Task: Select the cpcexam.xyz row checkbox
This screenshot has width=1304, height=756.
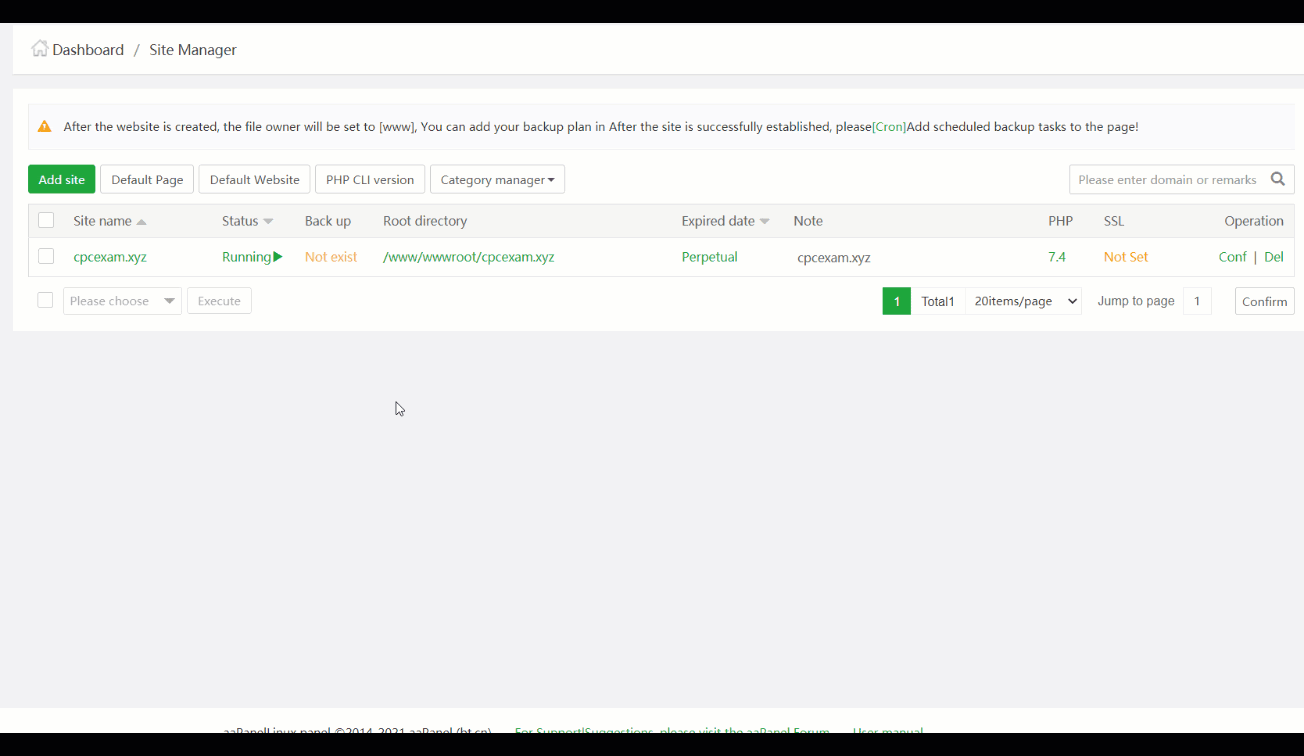Action: click(46, 256)
